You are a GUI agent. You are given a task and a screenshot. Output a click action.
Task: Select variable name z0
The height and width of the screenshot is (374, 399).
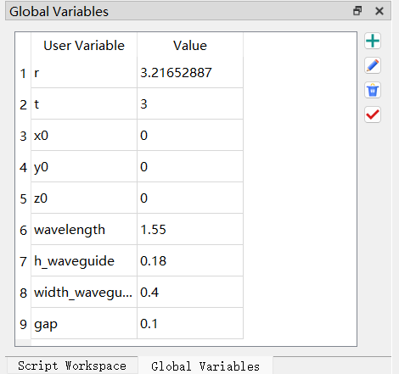(84, 198)
